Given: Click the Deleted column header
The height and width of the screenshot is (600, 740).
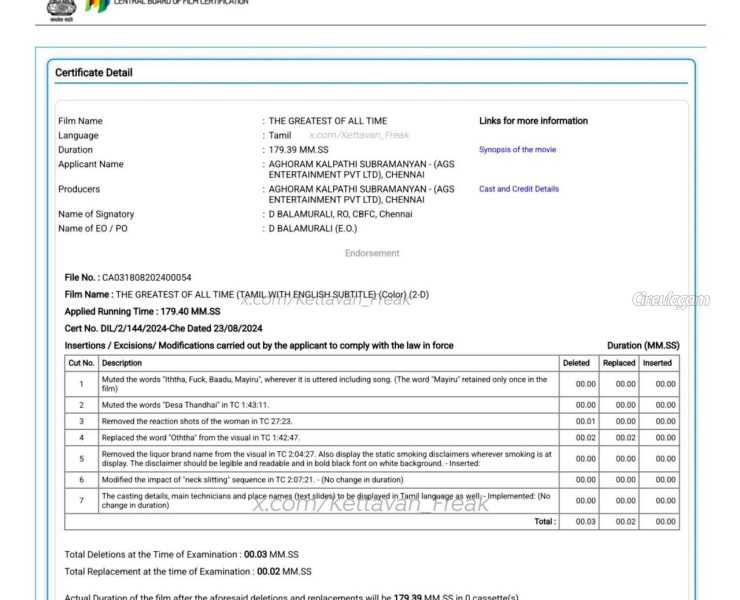Looking at the screenshot, I should (576, 363).
